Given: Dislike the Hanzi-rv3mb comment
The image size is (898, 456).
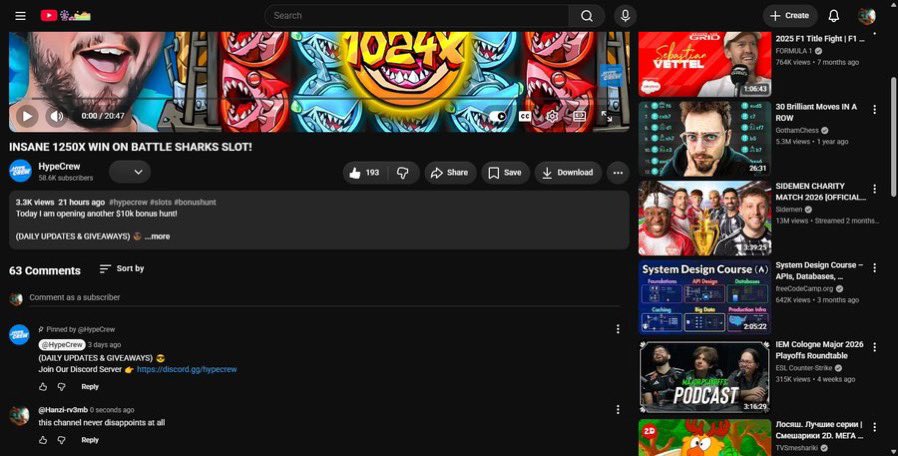Looking at the screenshot, I should click(x=61, y=440).
